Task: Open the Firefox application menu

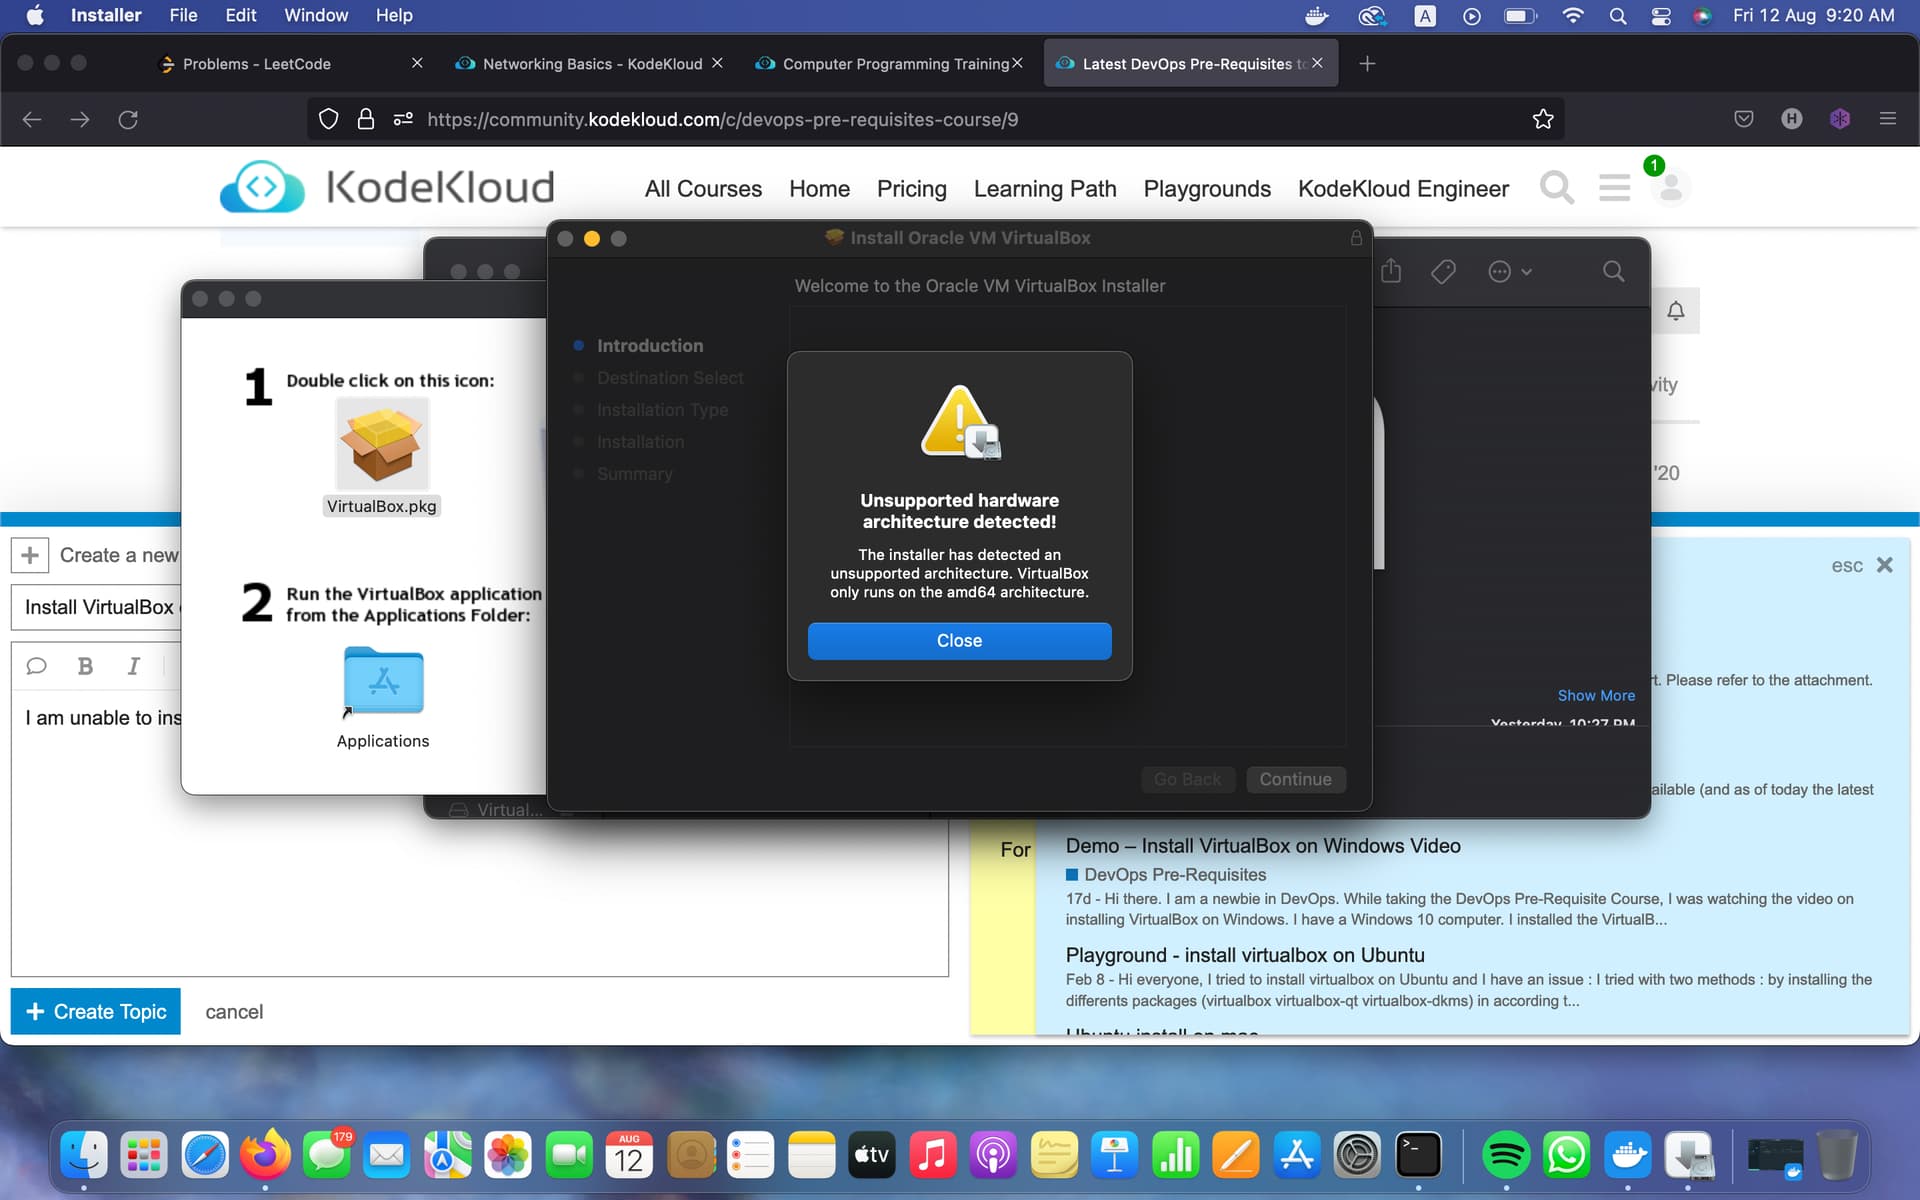Action: 1888,119
